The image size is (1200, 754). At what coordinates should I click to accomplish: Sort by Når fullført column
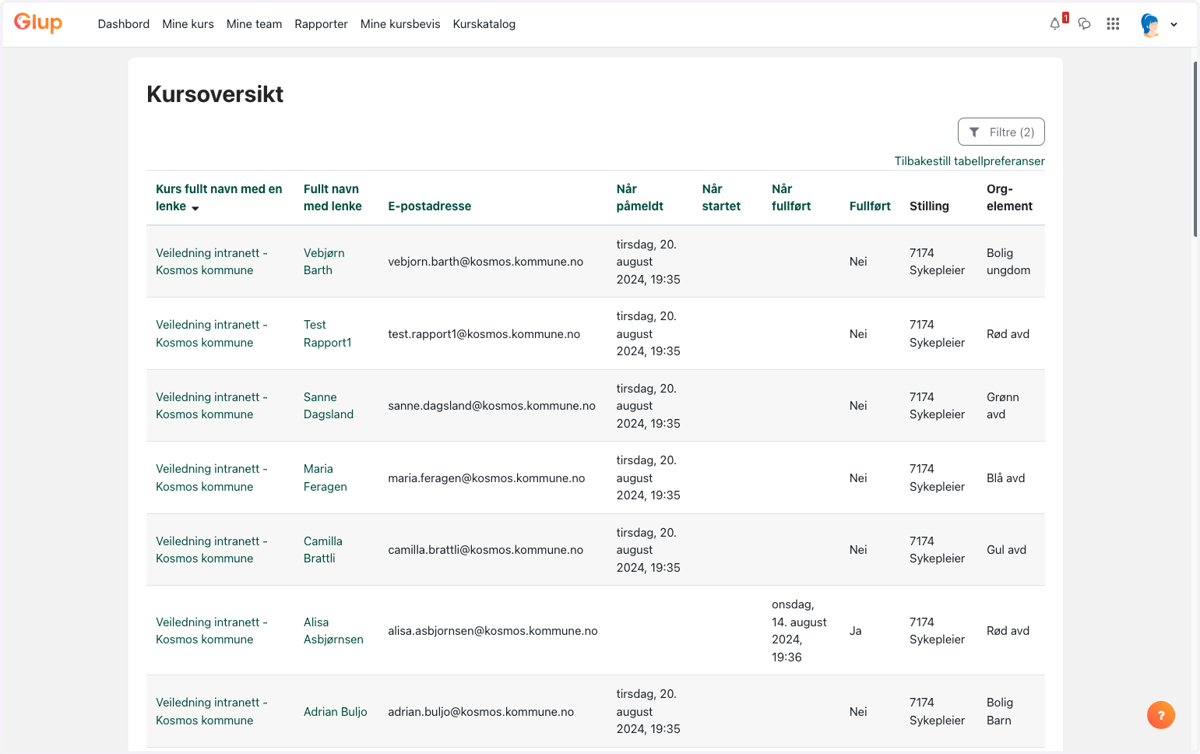point(791,197)
